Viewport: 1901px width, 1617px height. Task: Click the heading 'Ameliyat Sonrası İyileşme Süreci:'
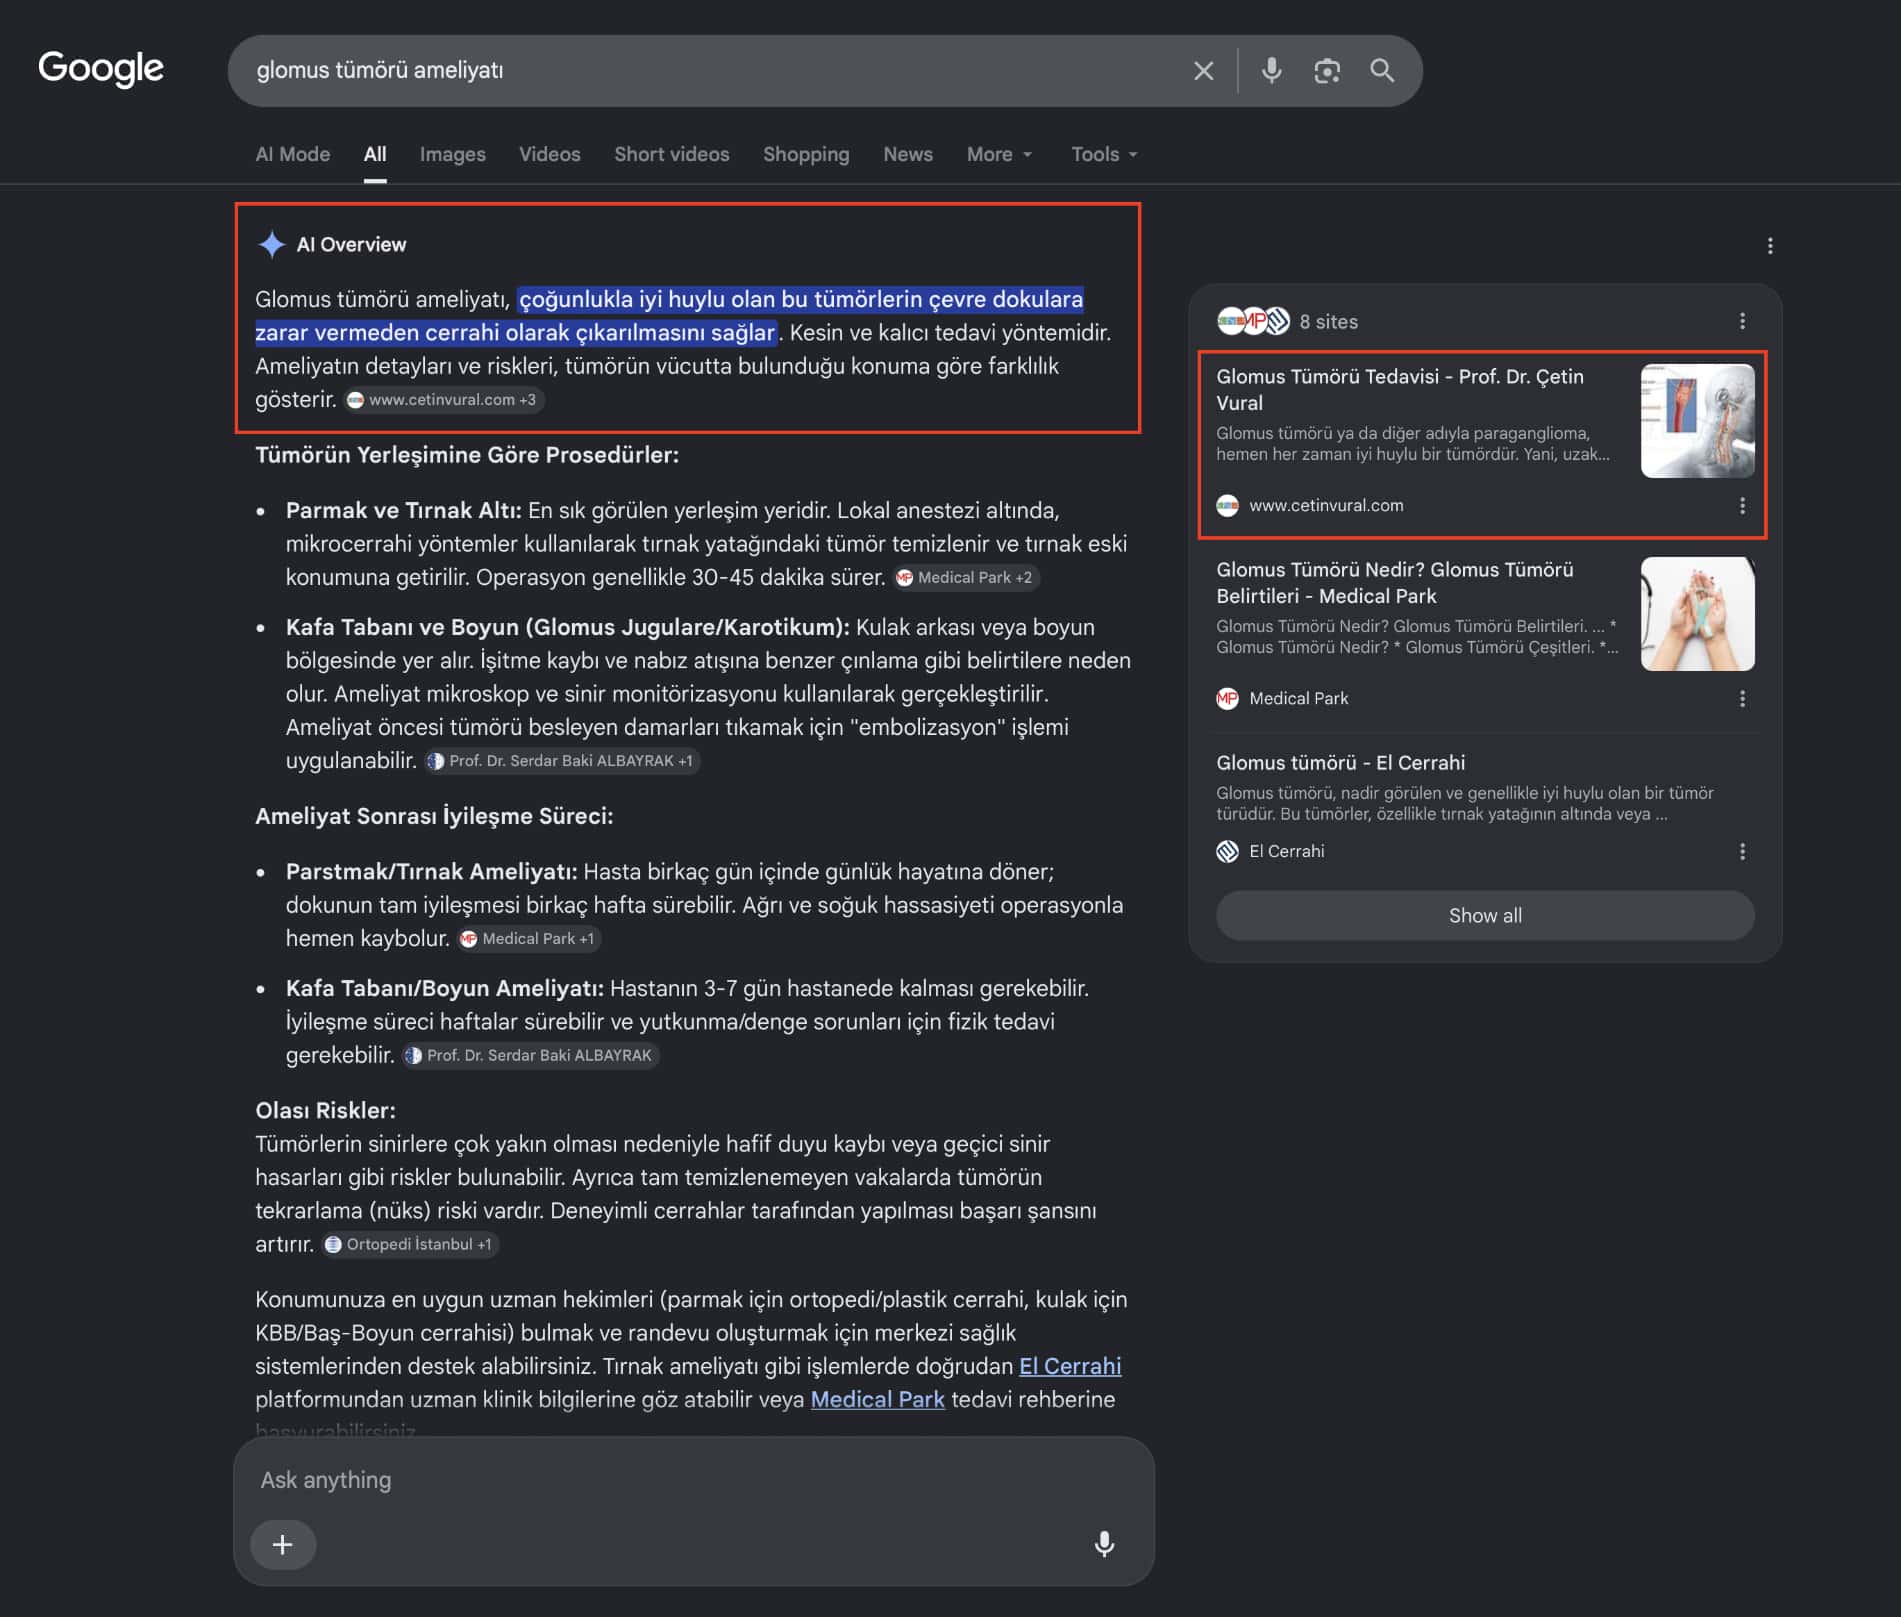point(434,816)
